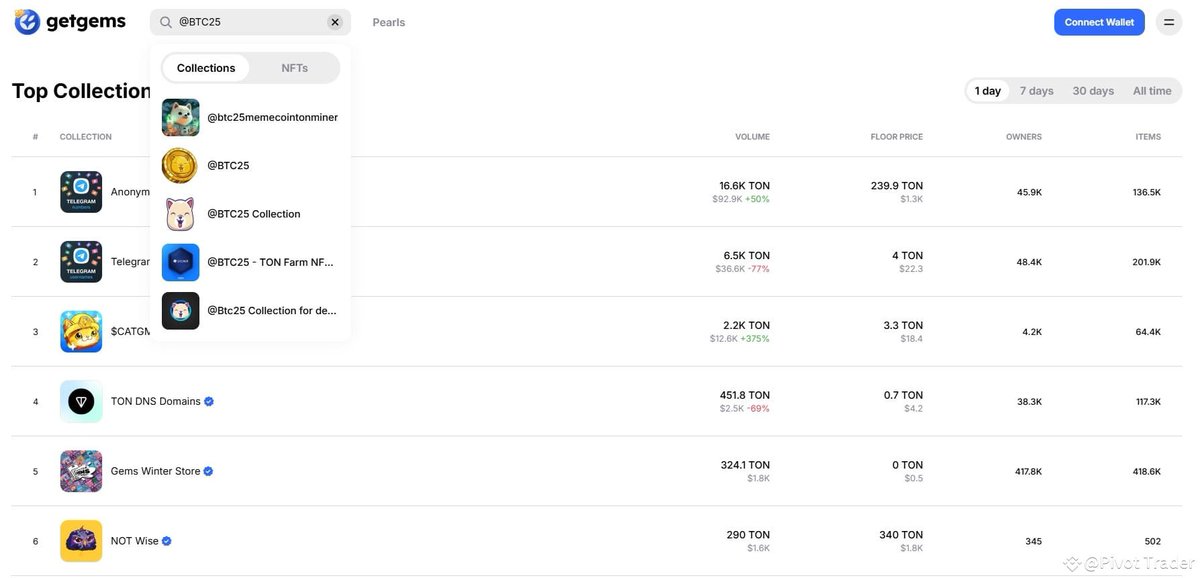The width and height of the screenshot is (1200, 578).
Task: Click the COLLECTION column header
Action: tap(86, 137)
